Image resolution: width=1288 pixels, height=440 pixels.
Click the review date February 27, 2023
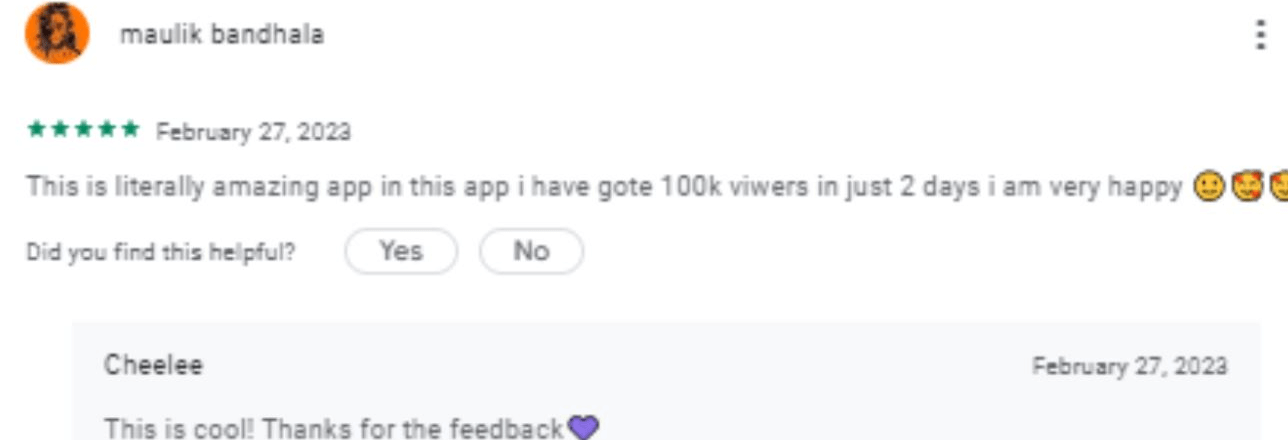(253, 131)
